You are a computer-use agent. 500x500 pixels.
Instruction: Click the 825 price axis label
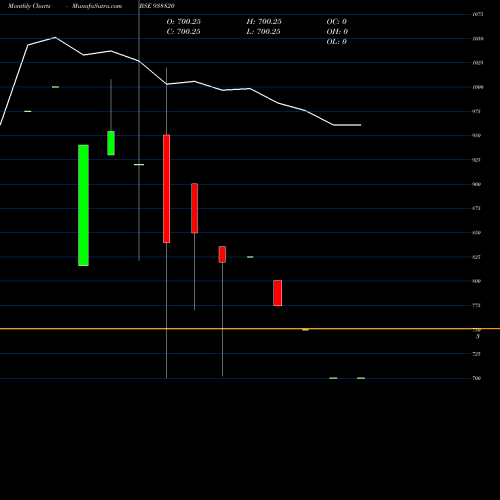click(x=476, y=257)
